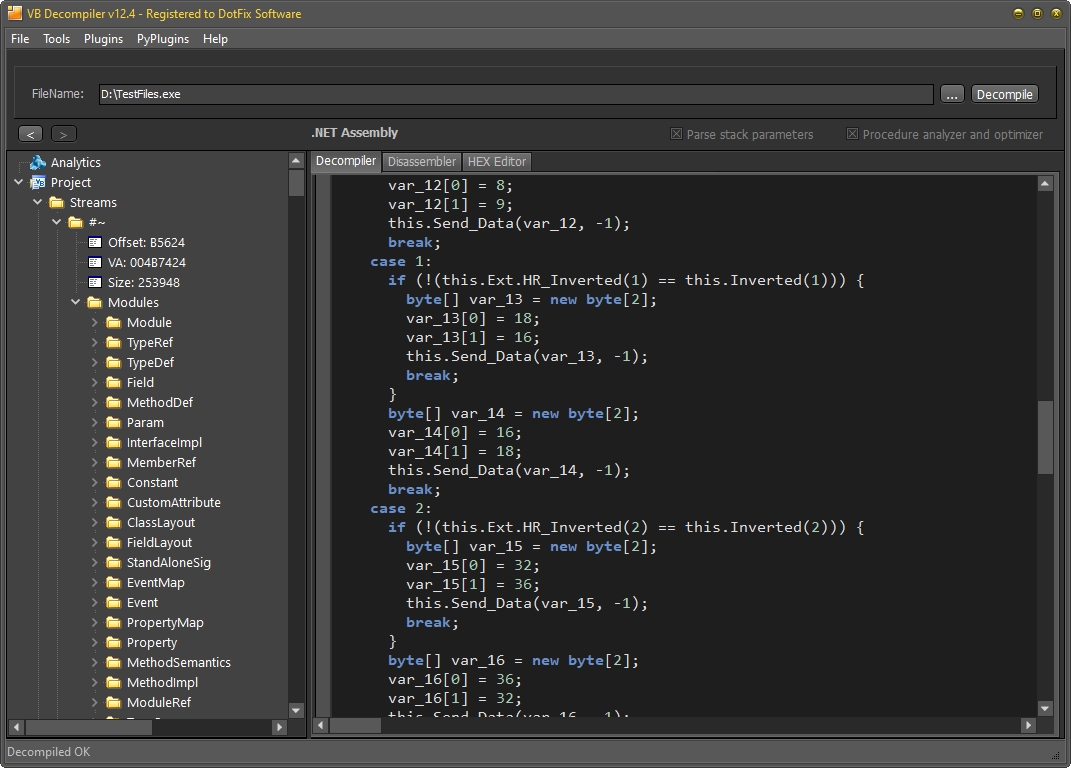
Task: Click the icon beside Offset: B5624
Action: (x=95, y=243)
